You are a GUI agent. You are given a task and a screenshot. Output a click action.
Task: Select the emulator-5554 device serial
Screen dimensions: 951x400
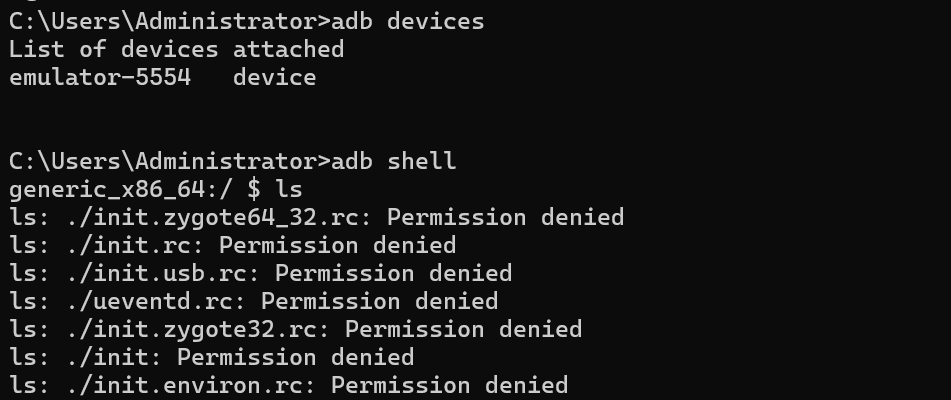click(100, 77)
